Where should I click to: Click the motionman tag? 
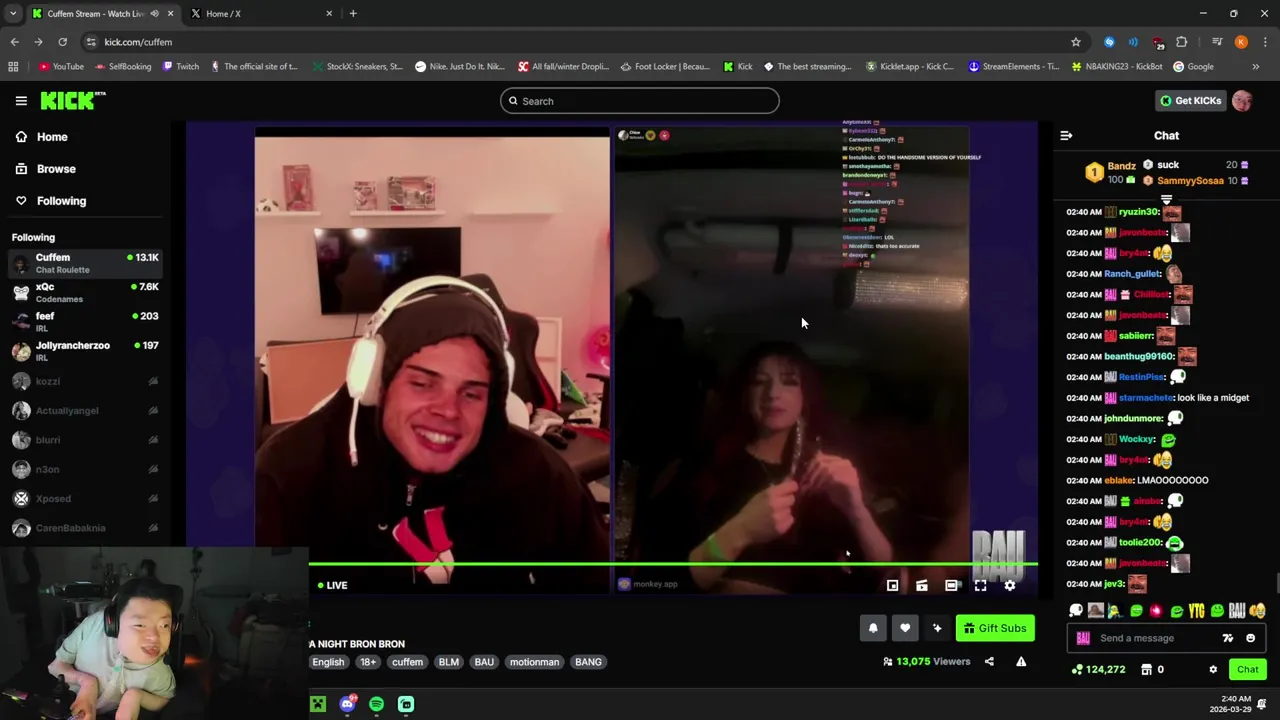[534, 662]
